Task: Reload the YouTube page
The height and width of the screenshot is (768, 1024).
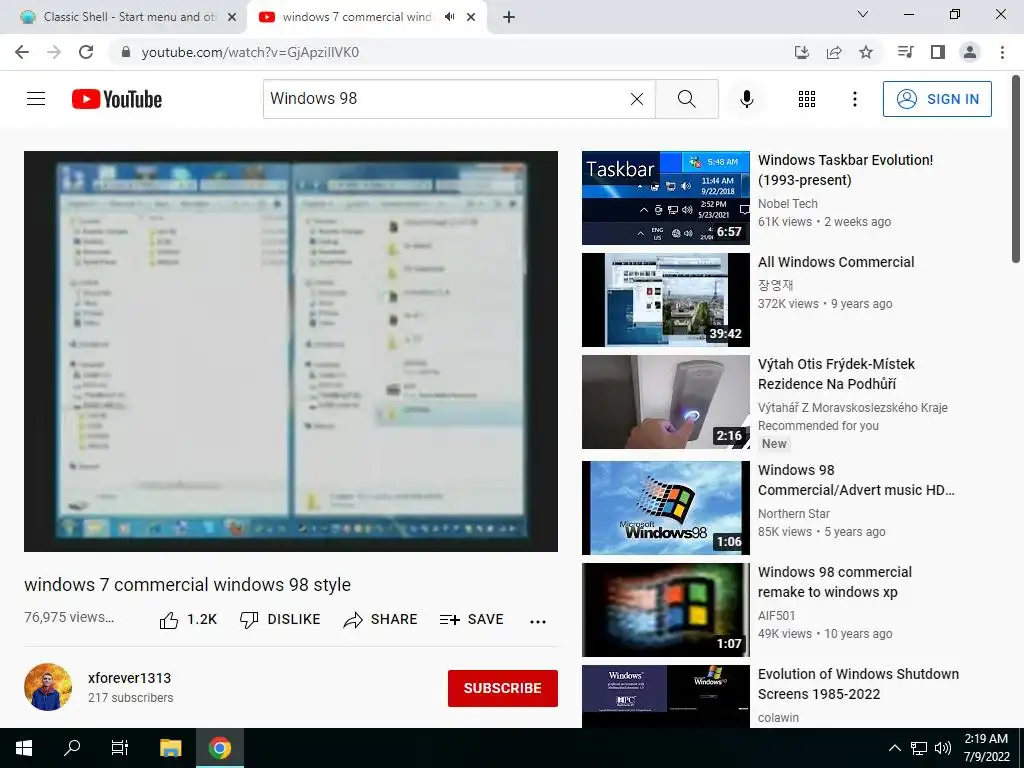Action: (86, 52)
